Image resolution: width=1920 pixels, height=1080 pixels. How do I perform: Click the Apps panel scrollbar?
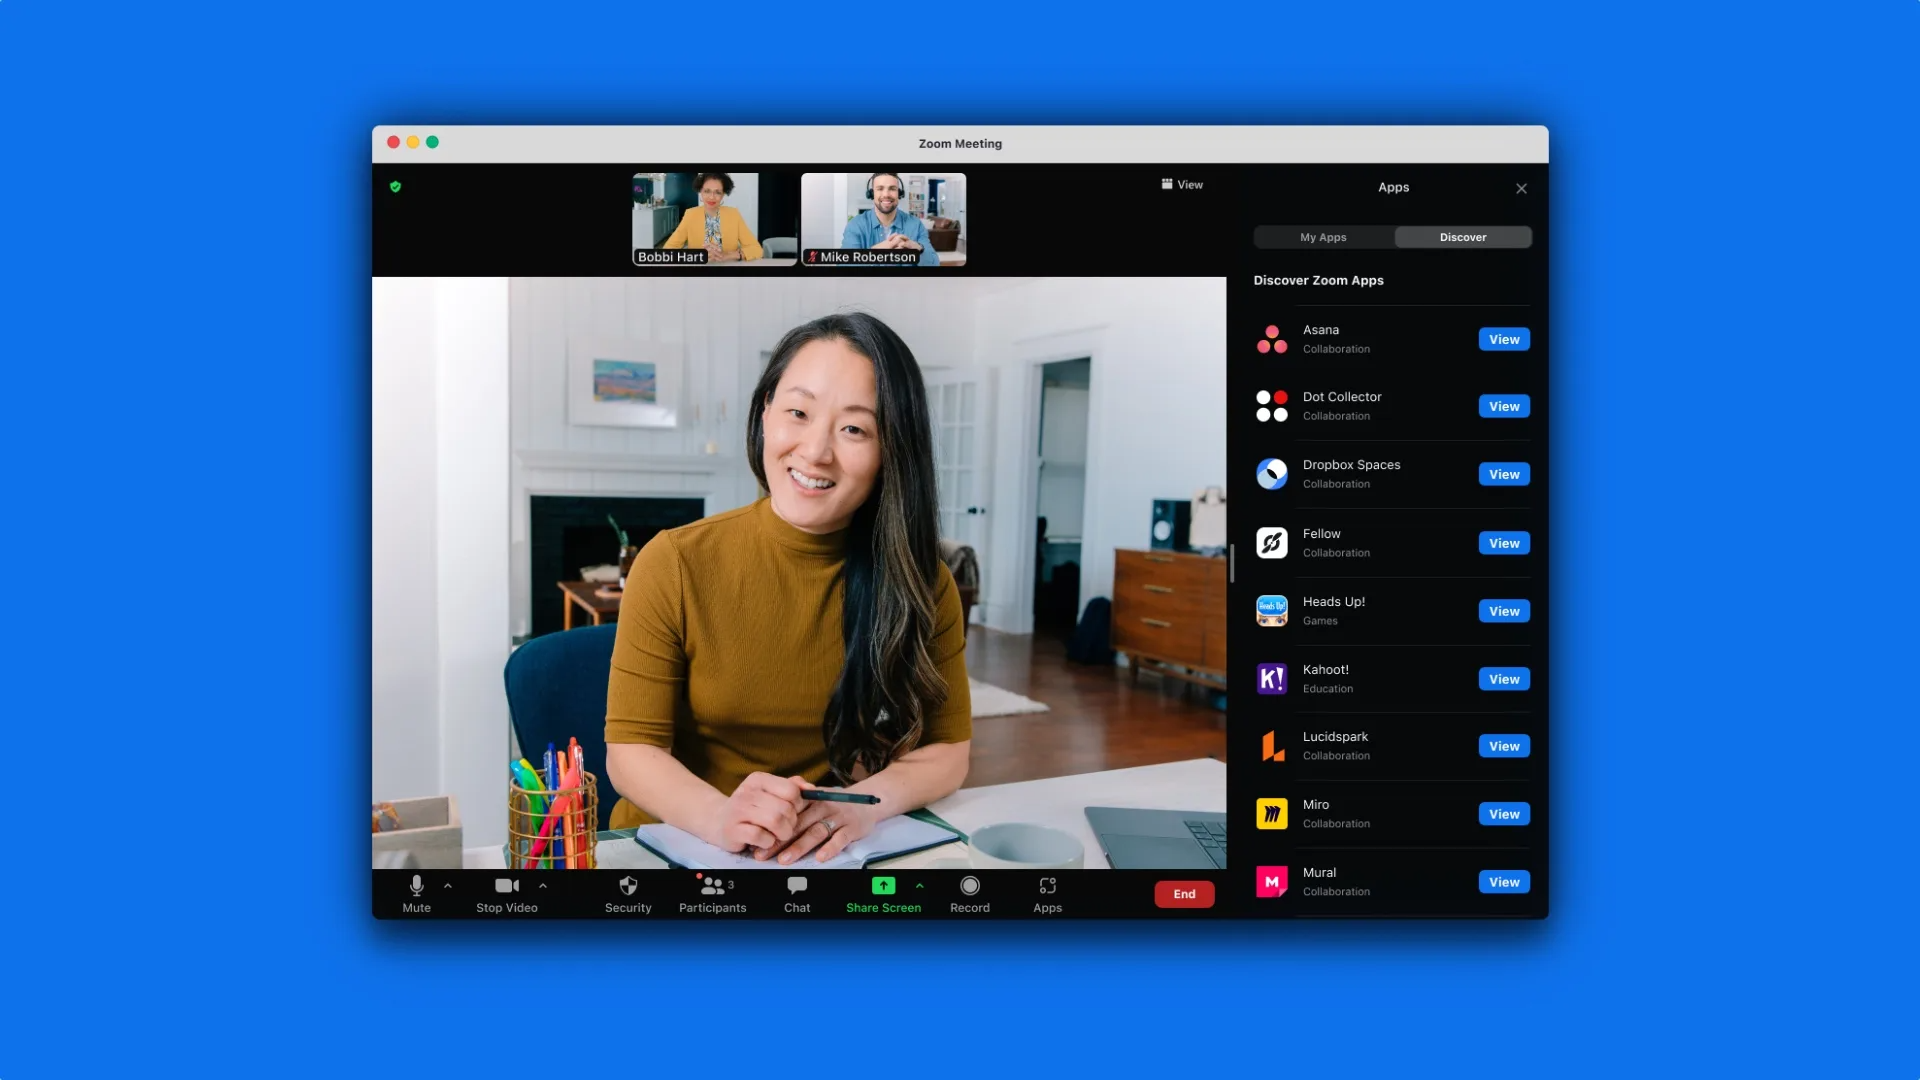(1232, 563)
